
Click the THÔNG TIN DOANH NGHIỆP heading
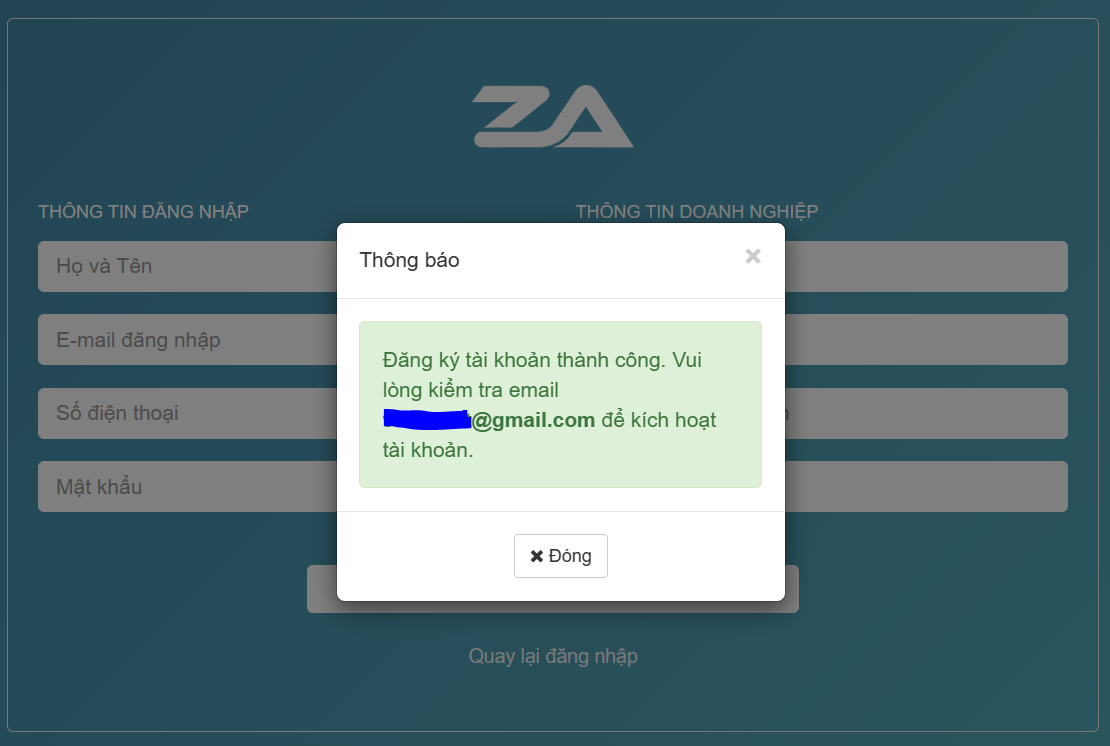tap(697, 211)
